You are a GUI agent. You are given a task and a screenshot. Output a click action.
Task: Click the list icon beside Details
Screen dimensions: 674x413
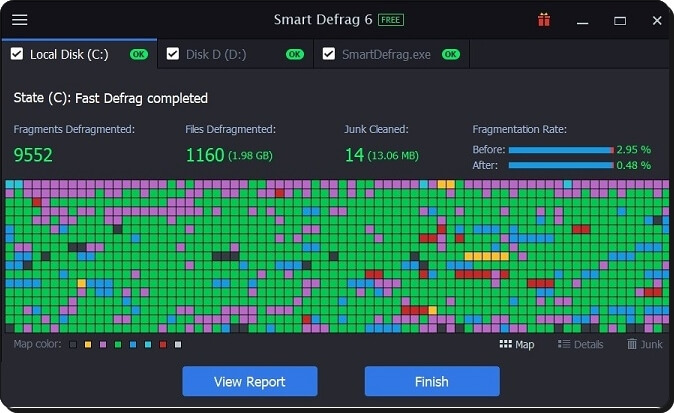tap(564, 344)
